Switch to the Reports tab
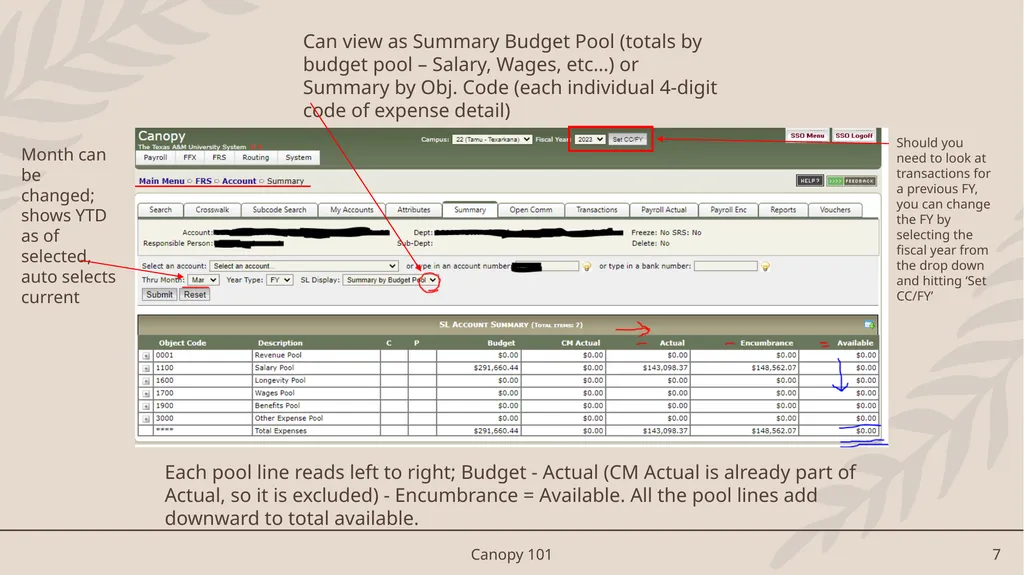Image resolution: width=1024 pixels, height=575 pixels. click(783, 210)
